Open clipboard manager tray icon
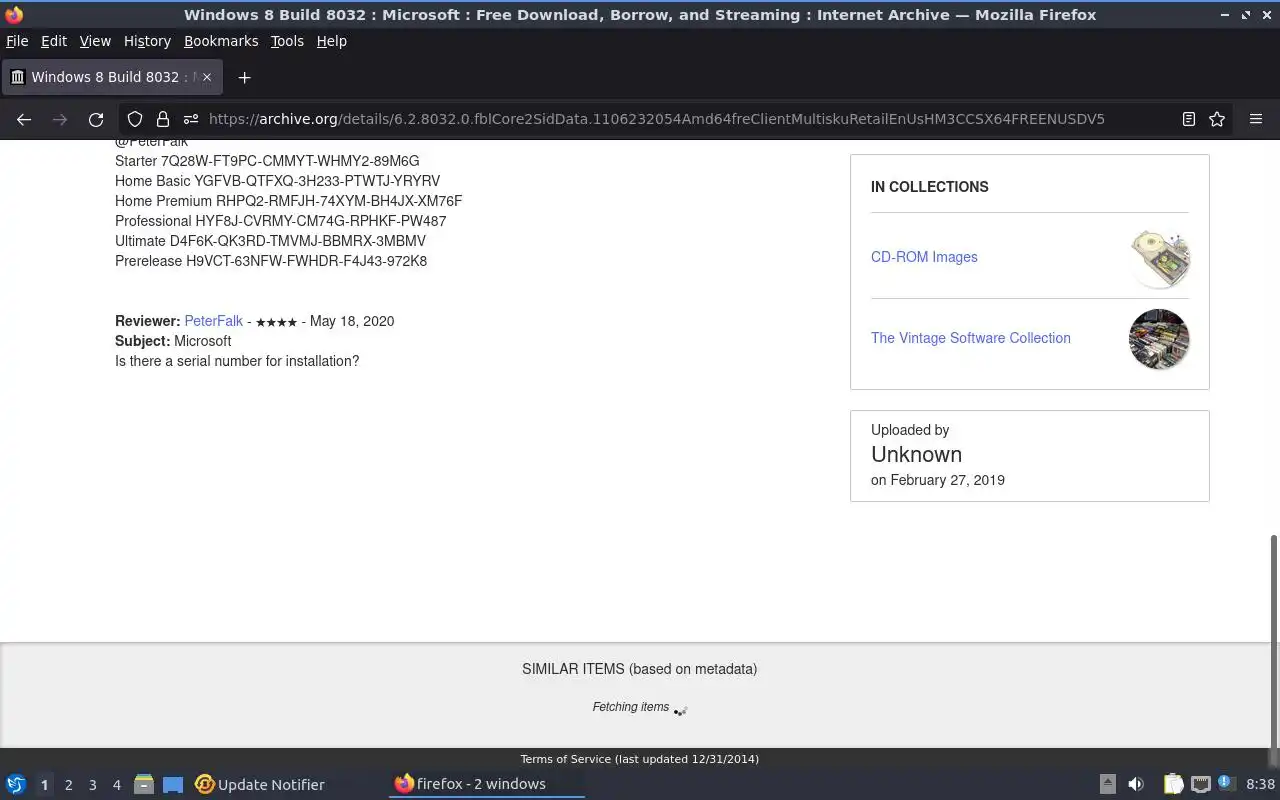Viewport: 1280px width, 800px height. point(1173,784)
